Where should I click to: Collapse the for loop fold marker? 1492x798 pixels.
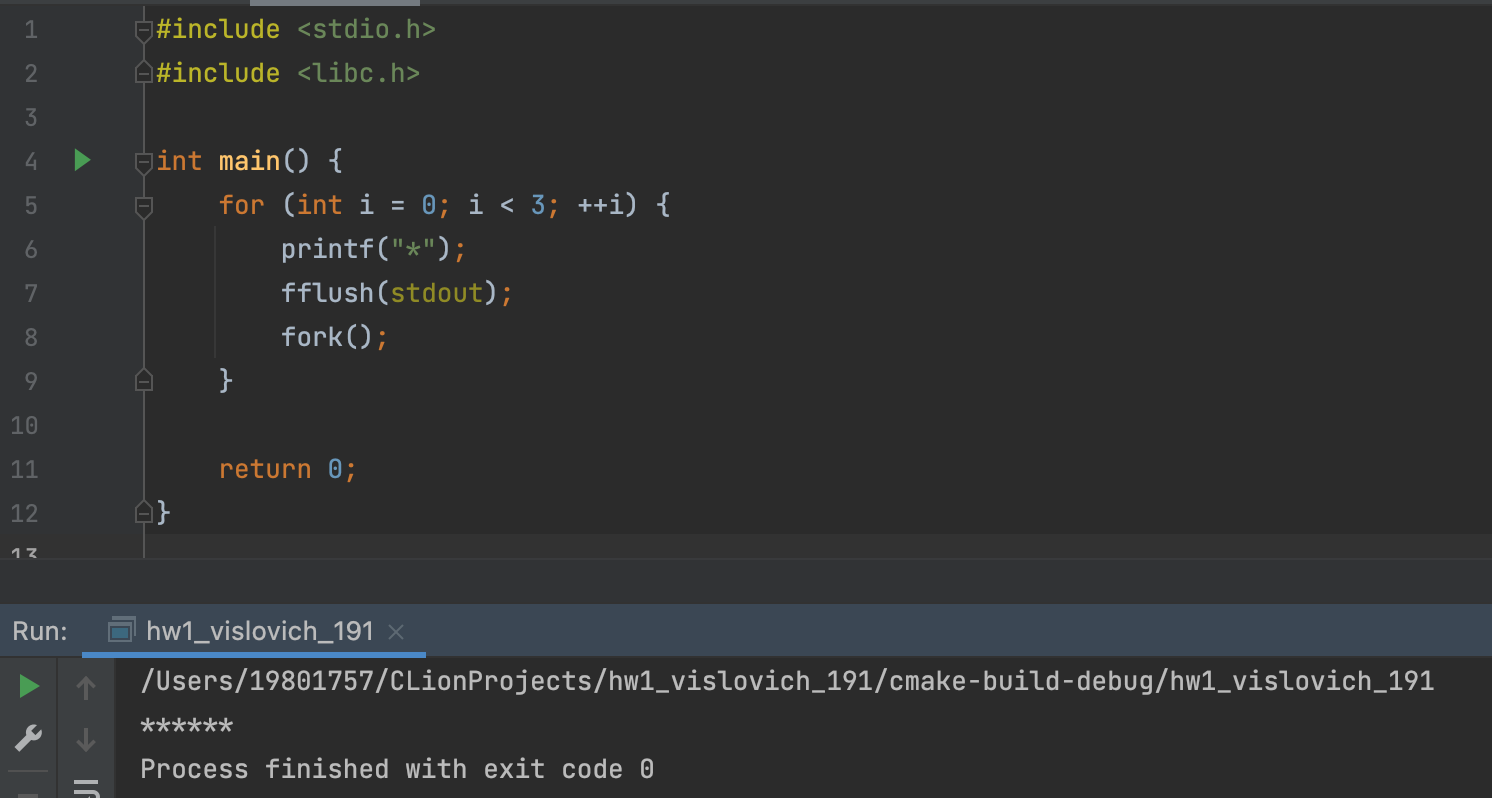(144, 206)
